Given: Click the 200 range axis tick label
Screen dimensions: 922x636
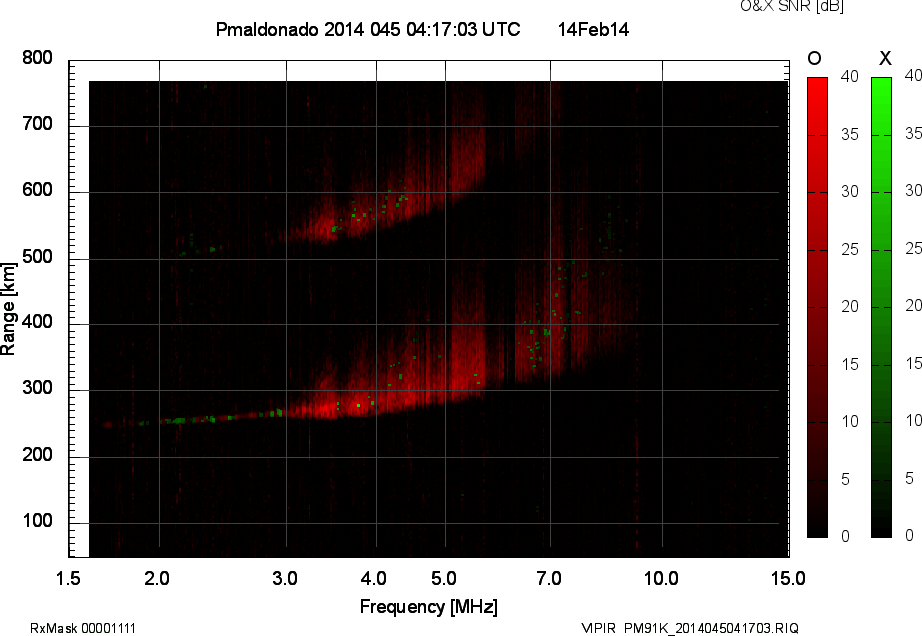Looking at the screenshot, I should click(37, 454).
